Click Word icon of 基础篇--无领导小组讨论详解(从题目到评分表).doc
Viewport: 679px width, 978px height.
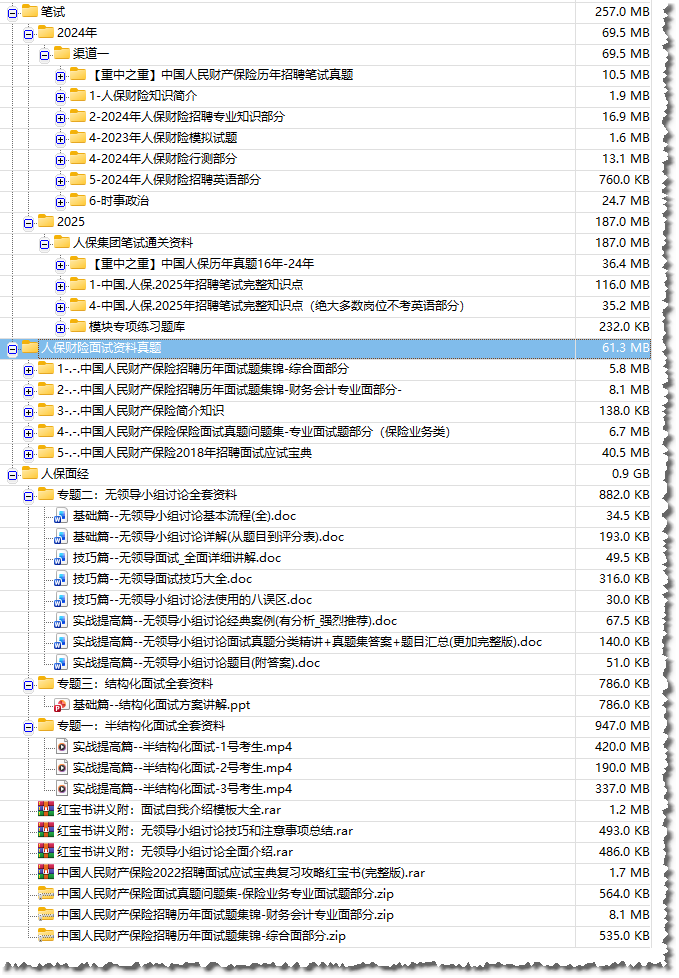61,537
